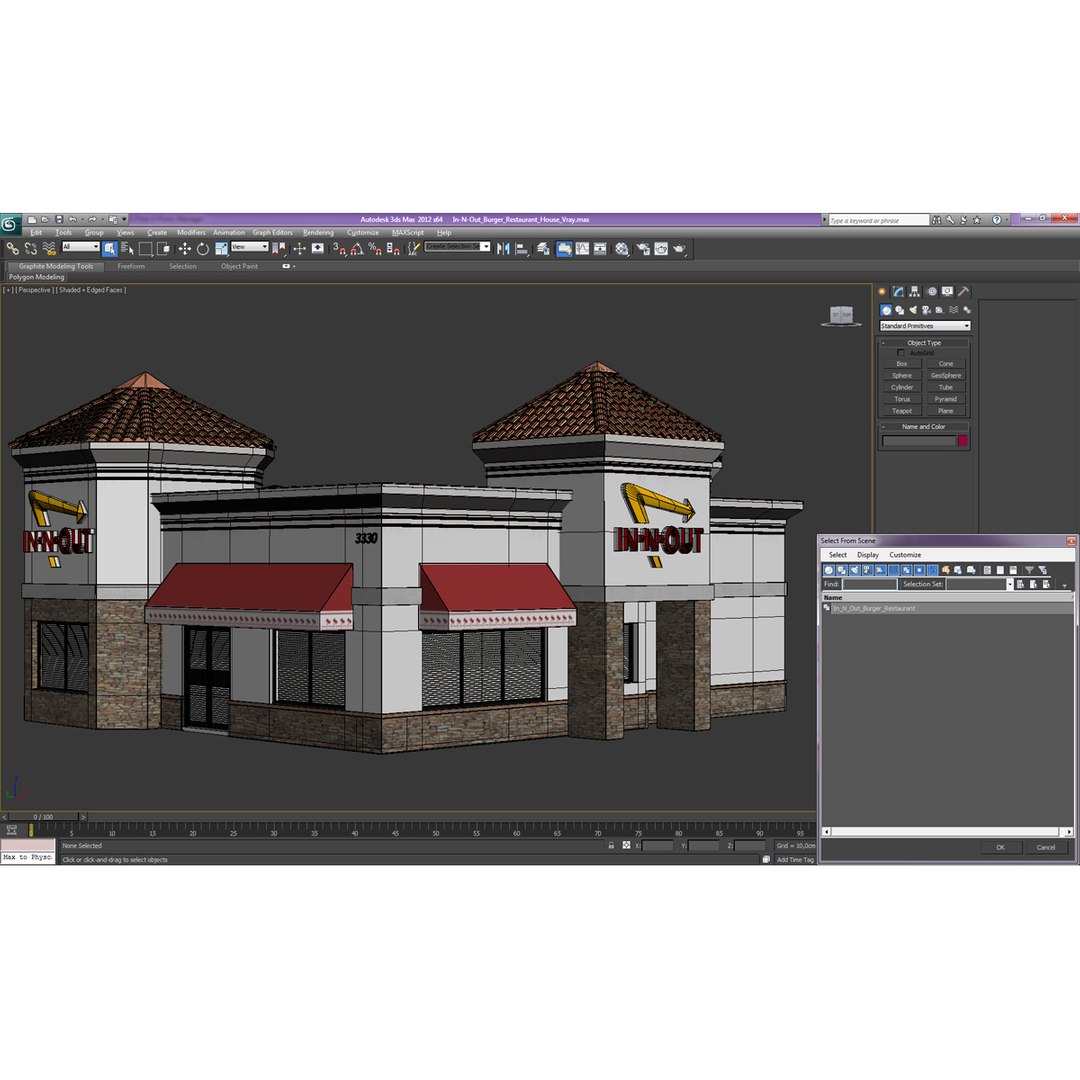Switch to the Freeform ribbon tab
The image size is (1080, 1080).
(x=131, y=266)
